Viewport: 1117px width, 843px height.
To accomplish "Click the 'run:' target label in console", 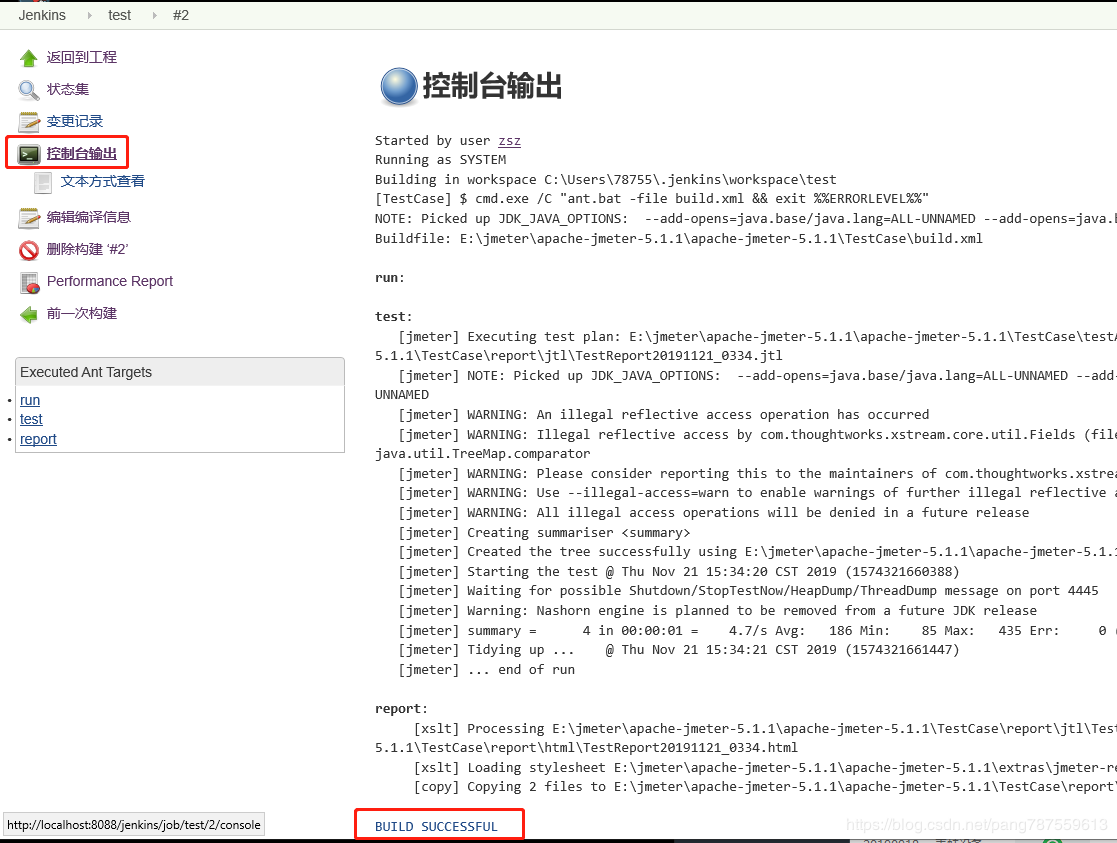I will (390, 277).
